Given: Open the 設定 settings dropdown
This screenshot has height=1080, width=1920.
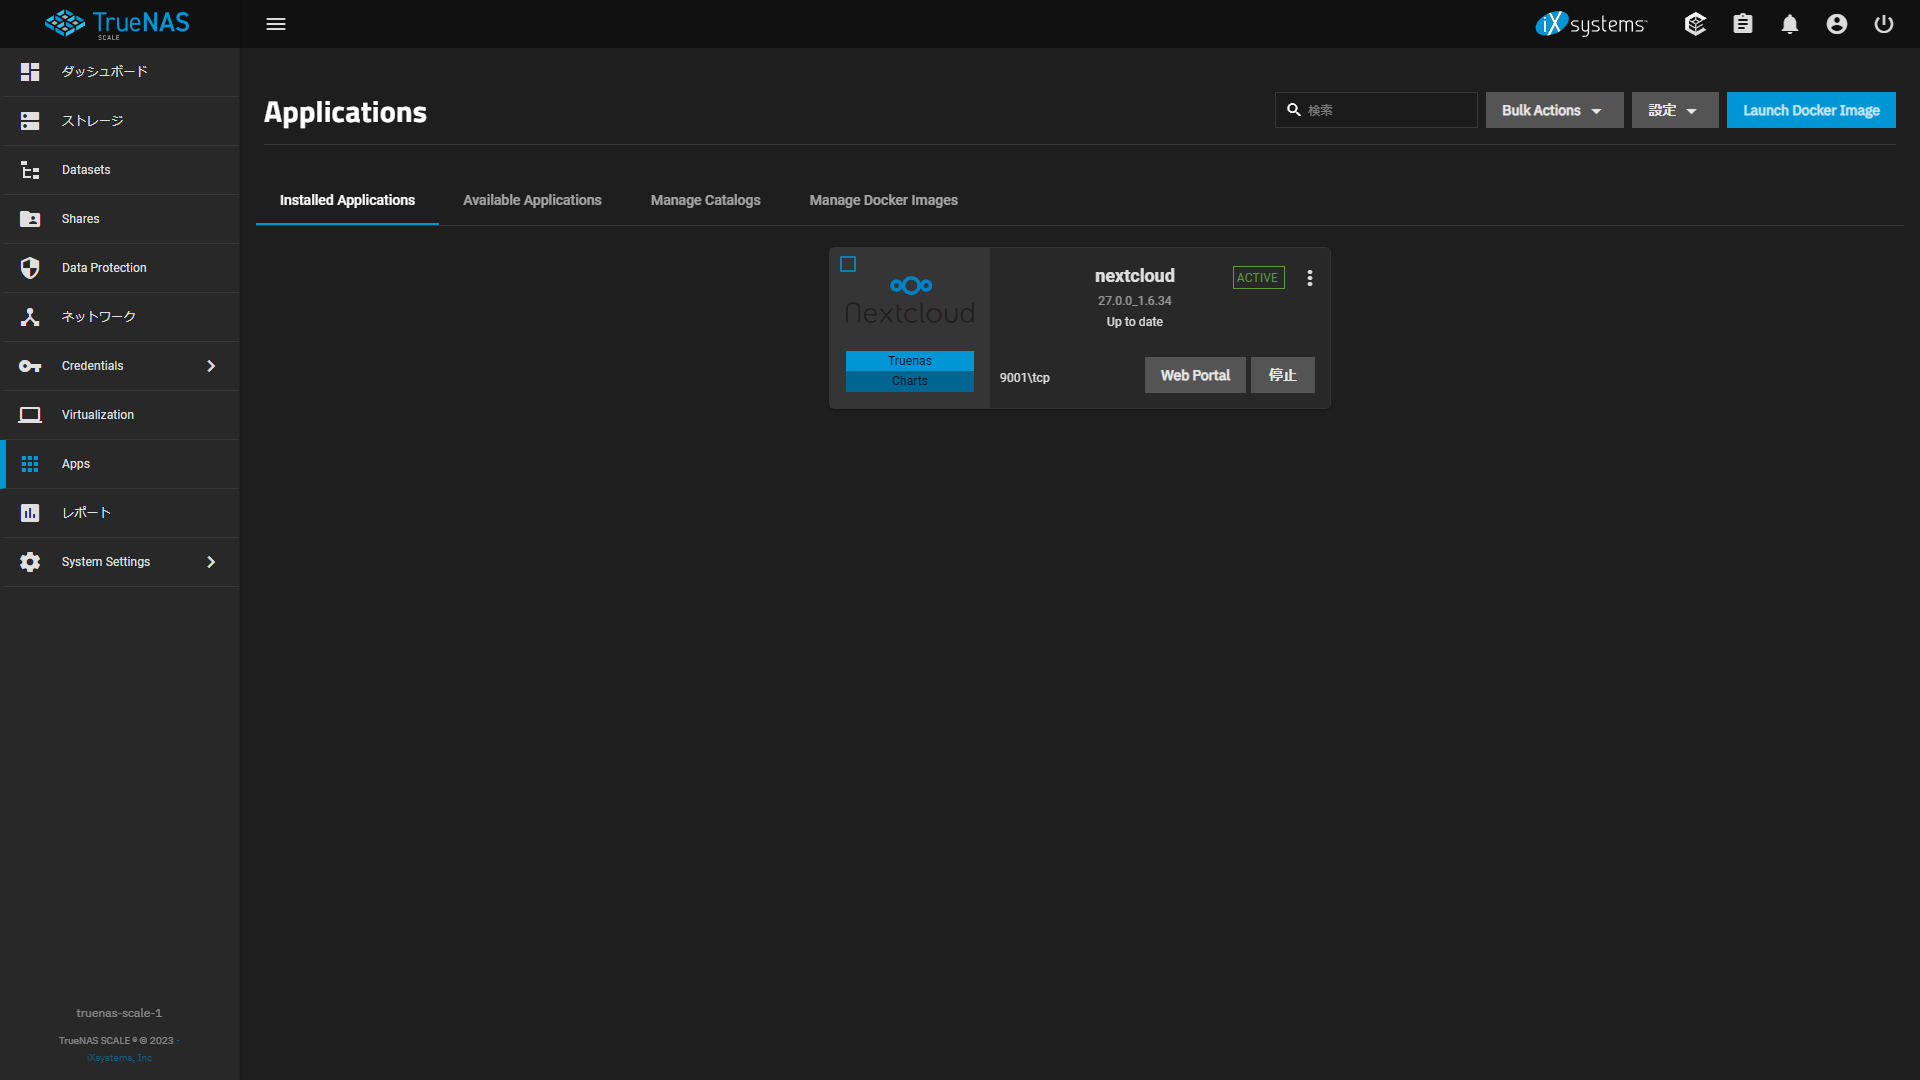Looking at the screenshot, I should 1674,110.
